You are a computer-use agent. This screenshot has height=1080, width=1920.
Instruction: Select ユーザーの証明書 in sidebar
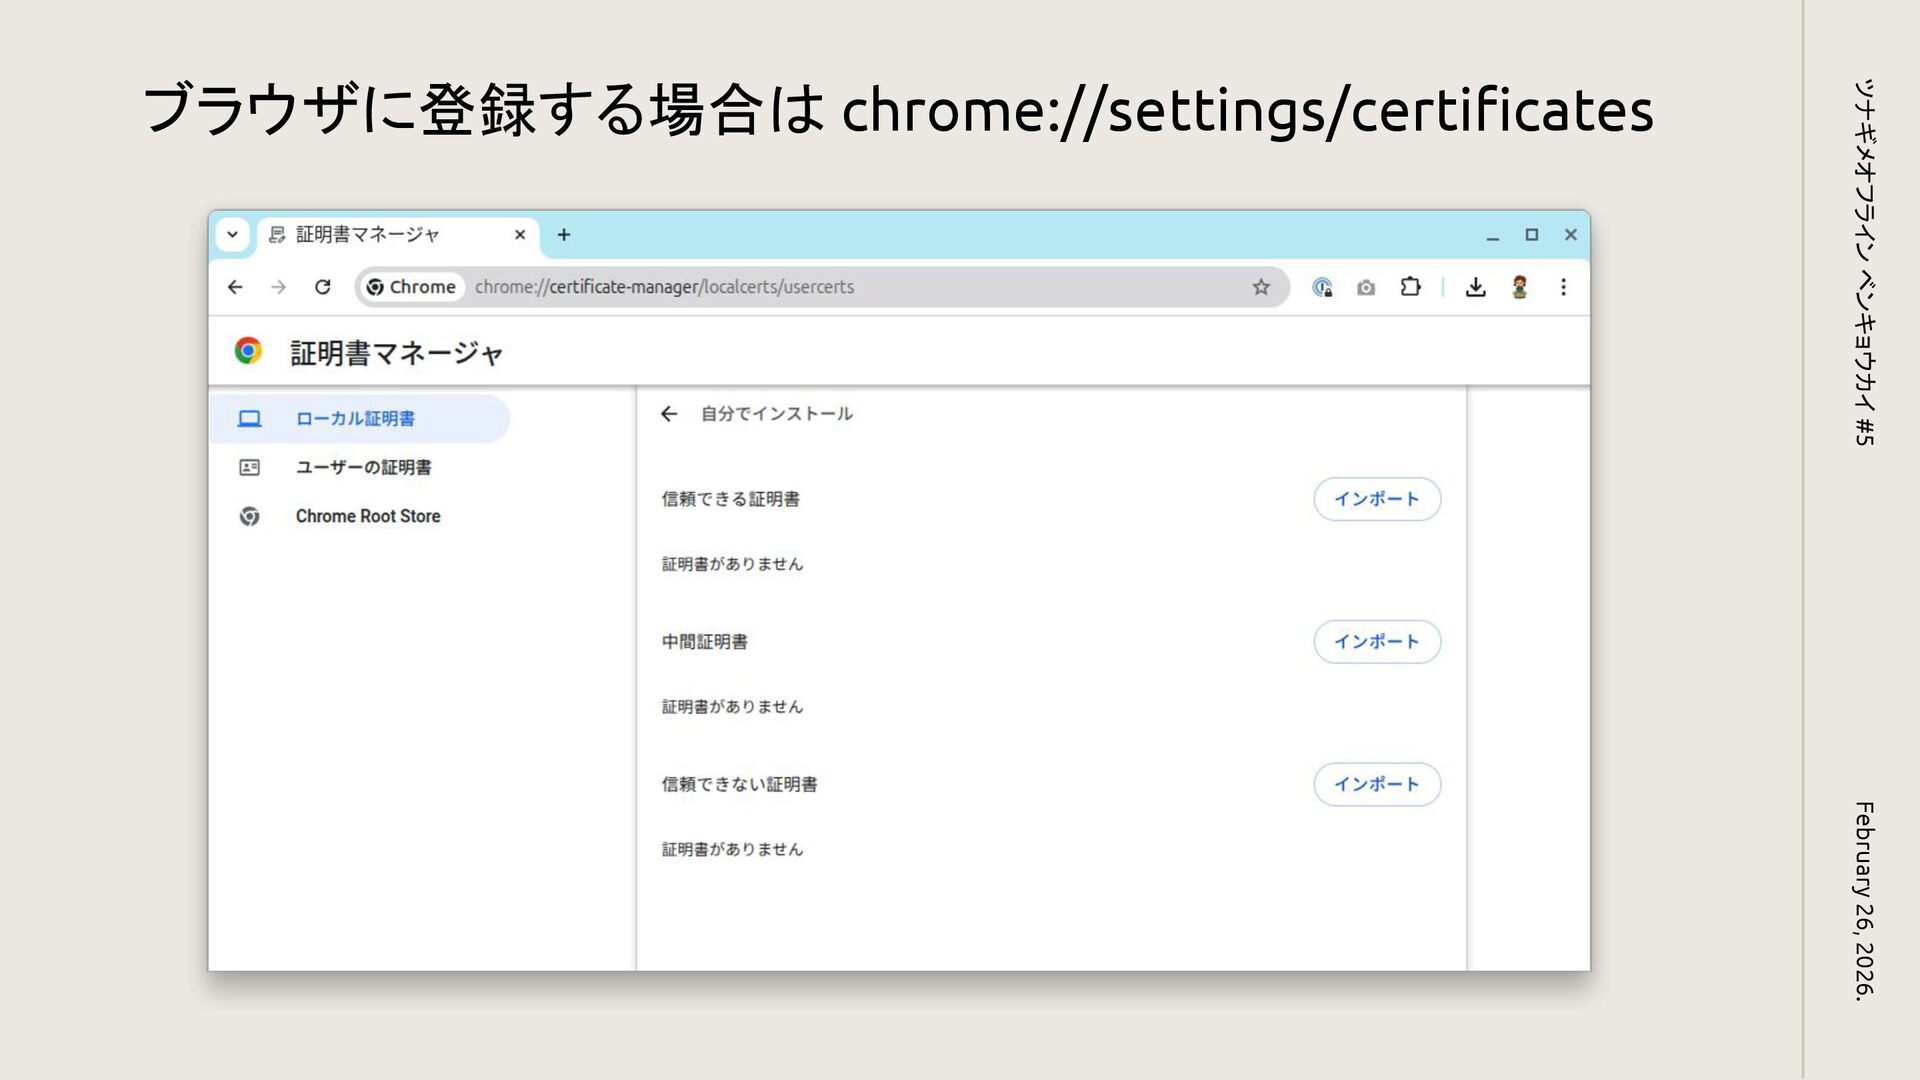click(363, 467)
